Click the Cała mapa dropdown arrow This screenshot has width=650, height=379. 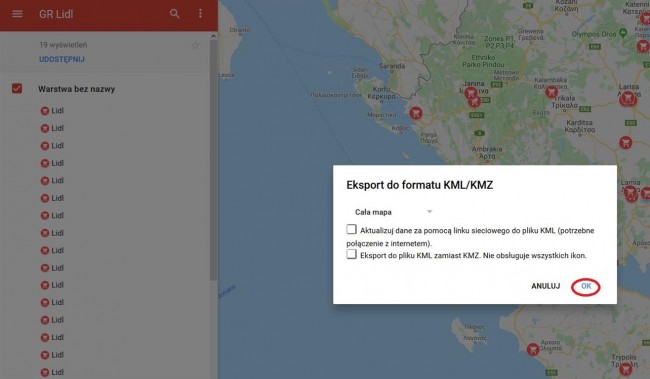tap(429, 211)
